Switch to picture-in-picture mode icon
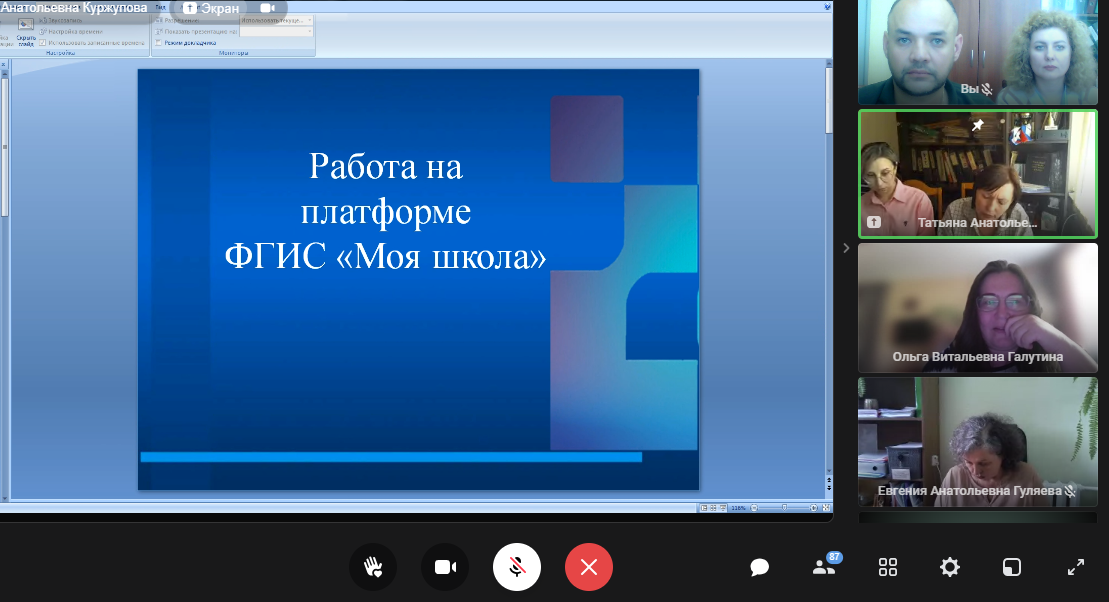Viewport: 1109px width, 602px height. tap(1012, 568)
